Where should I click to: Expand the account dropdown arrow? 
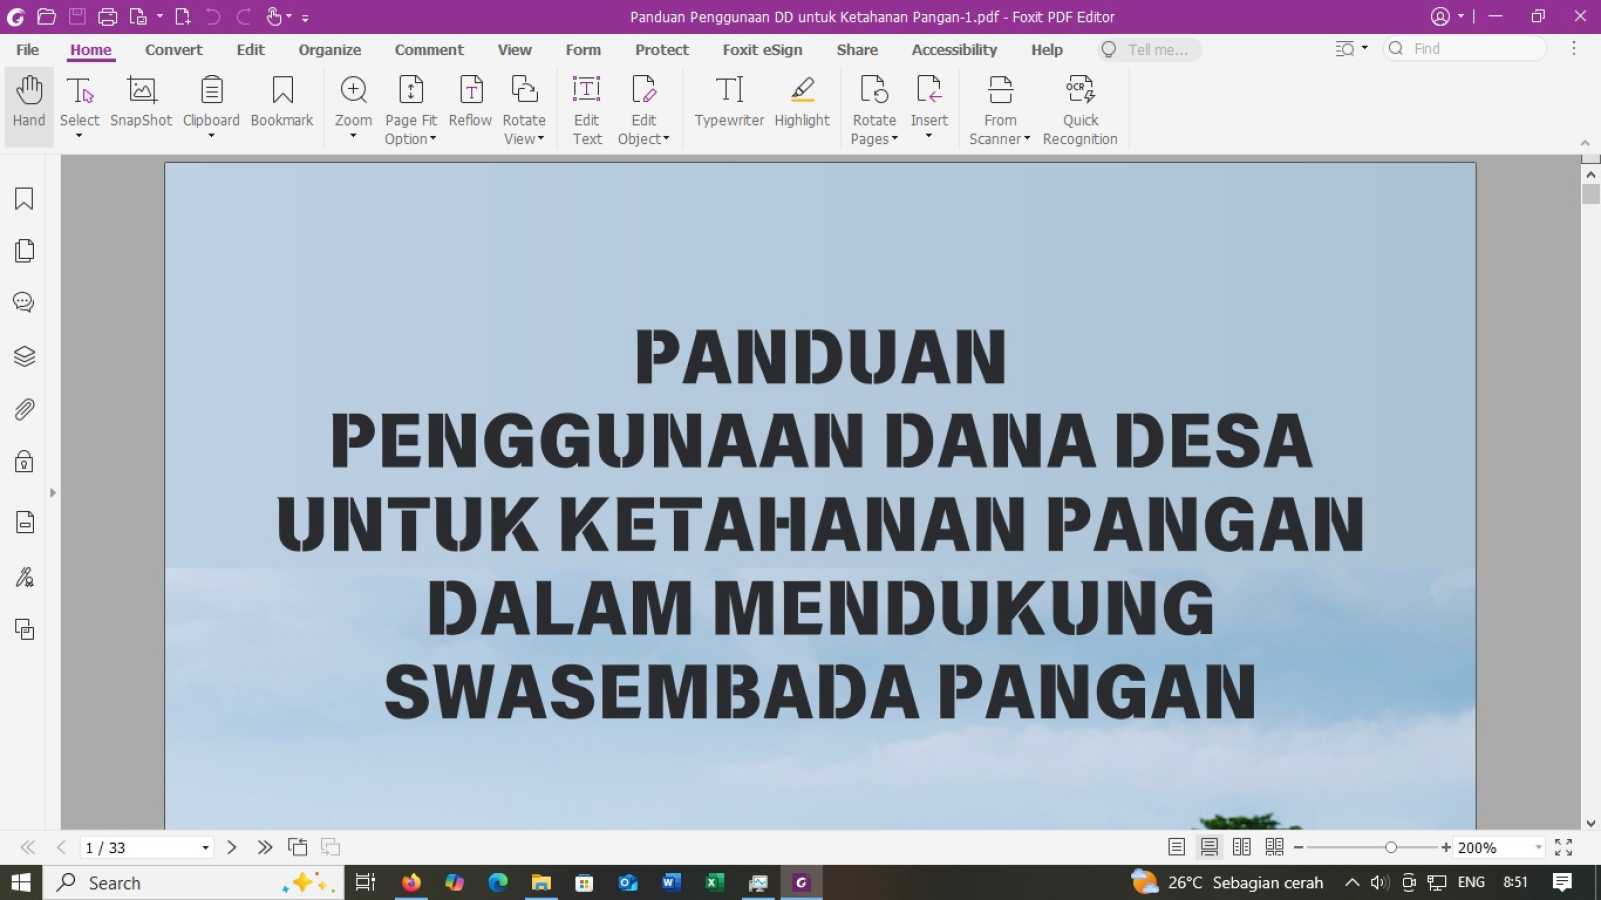[1461, 16]
